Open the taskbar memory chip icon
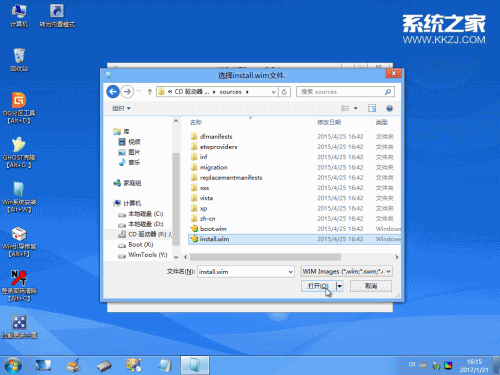 point(104,366)
